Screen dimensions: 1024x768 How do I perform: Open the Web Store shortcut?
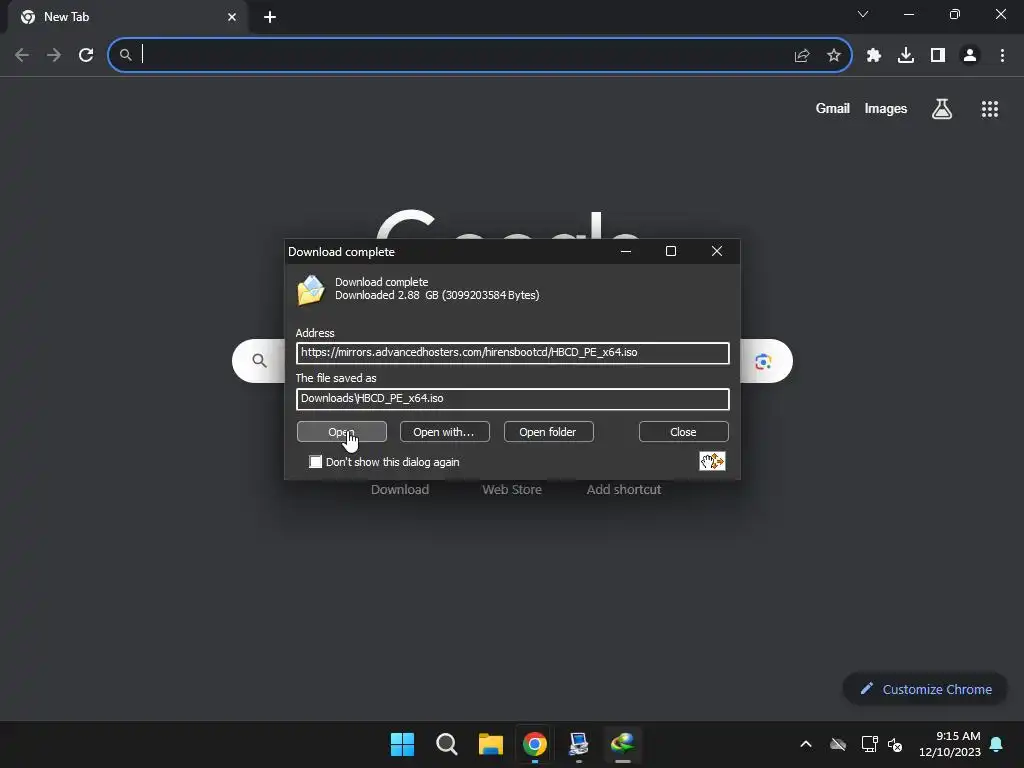[x=512, y=489]
